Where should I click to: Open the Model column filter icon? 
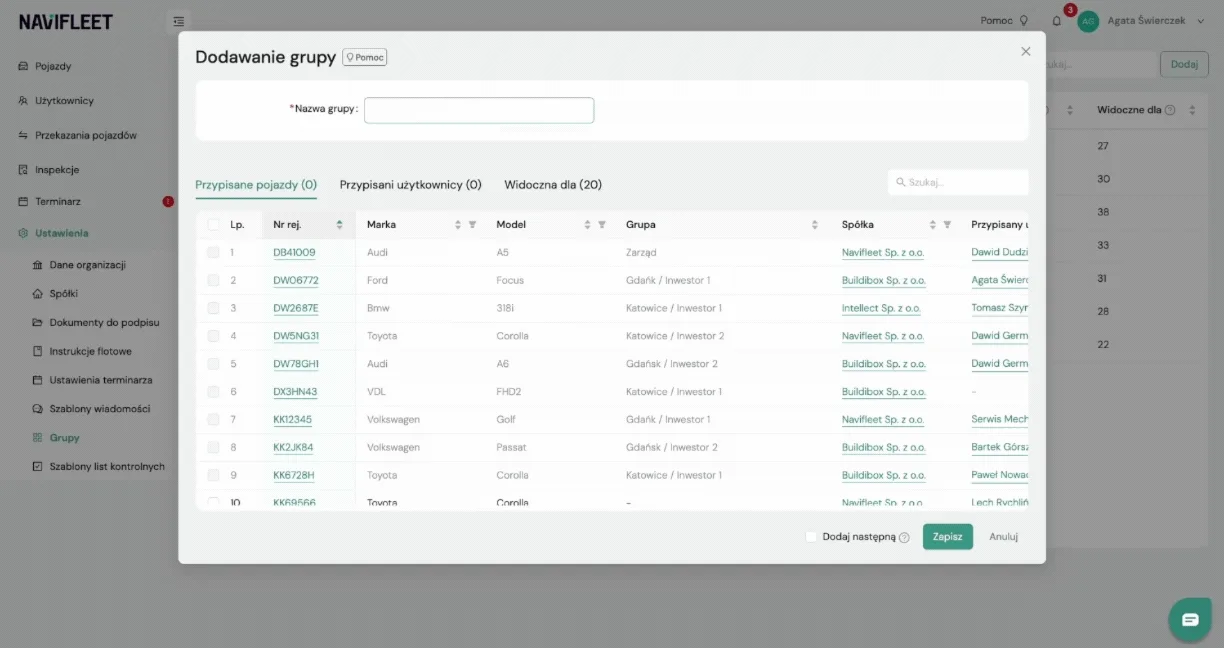602,225
